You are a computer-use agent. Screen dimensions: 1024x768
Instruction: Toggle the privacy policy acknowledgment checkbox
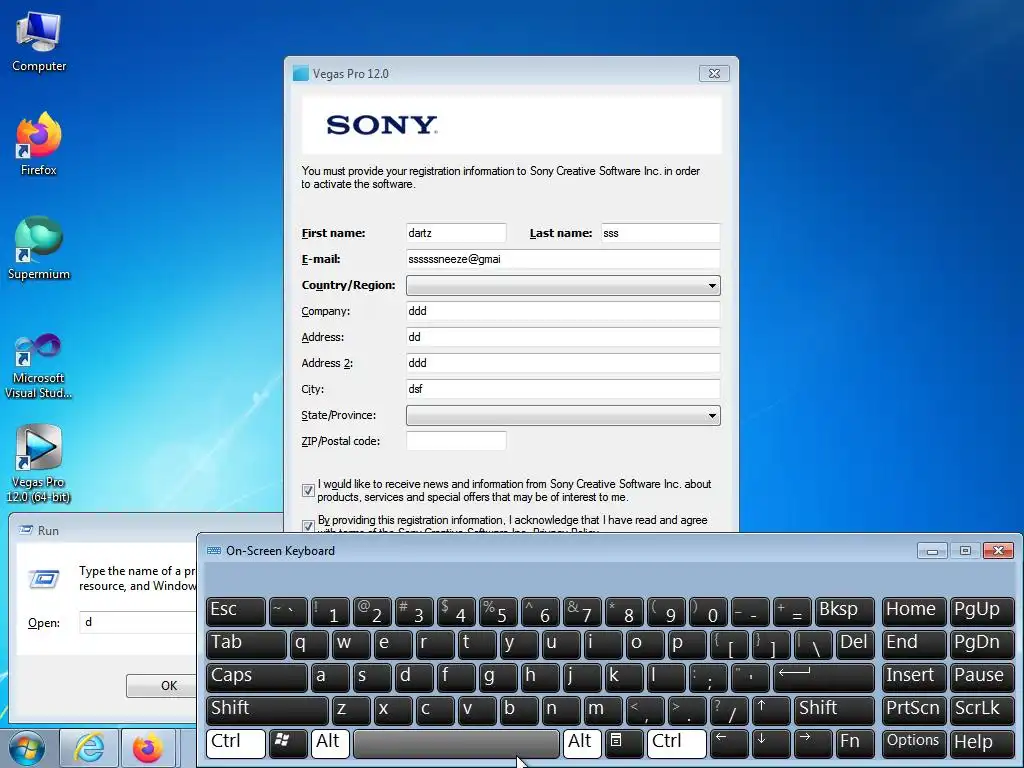pos(308,526)
